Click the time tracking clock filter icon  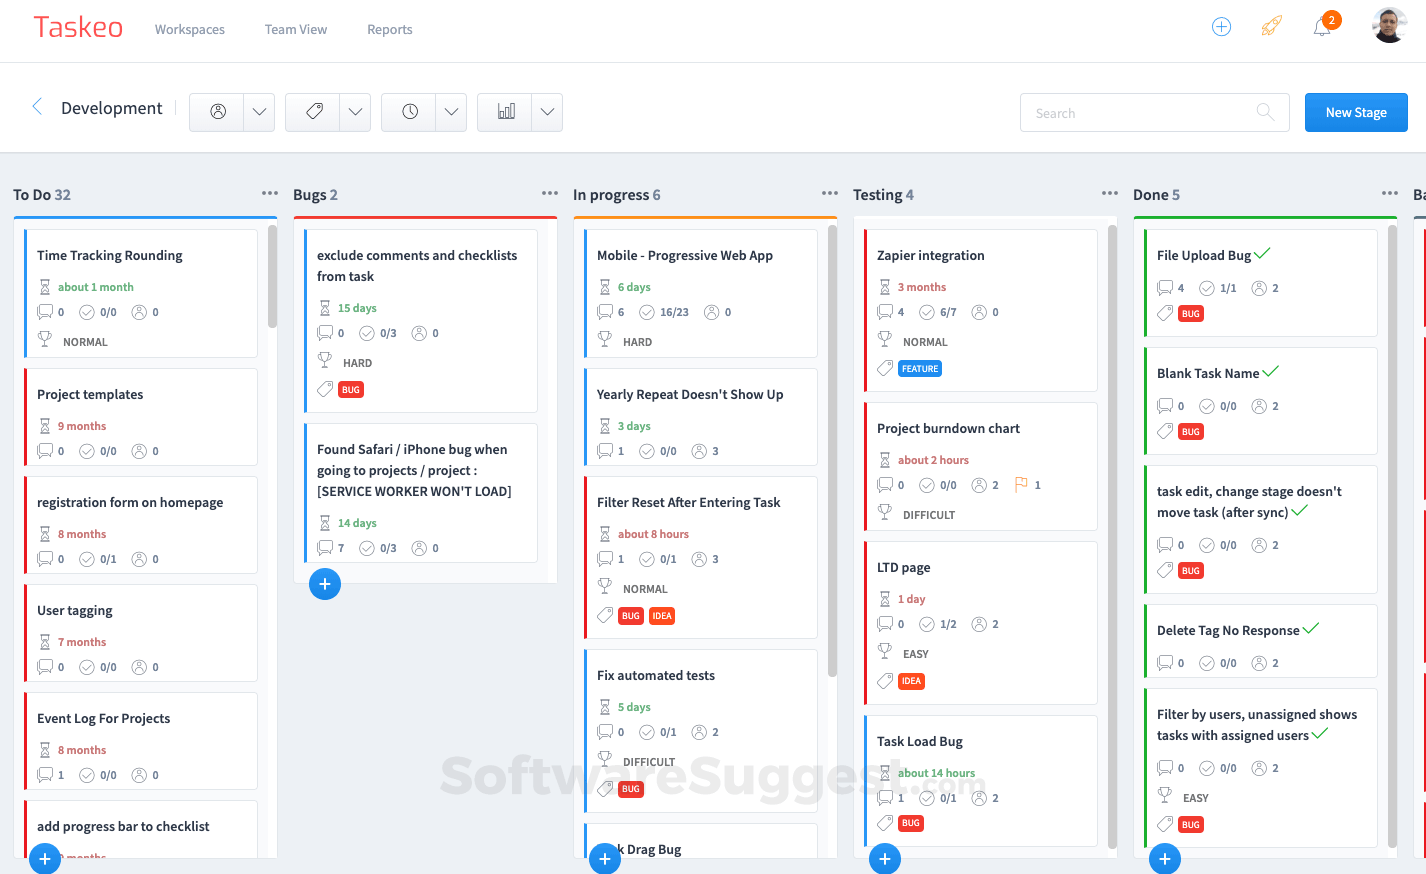tap(409, 112)
